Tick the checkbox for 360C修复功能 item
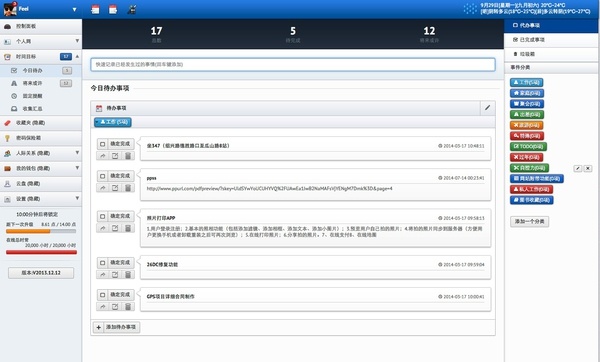Image resolution: width=600 pixels, height=362 pixels. pyautogui.click(x=103, y=263)
